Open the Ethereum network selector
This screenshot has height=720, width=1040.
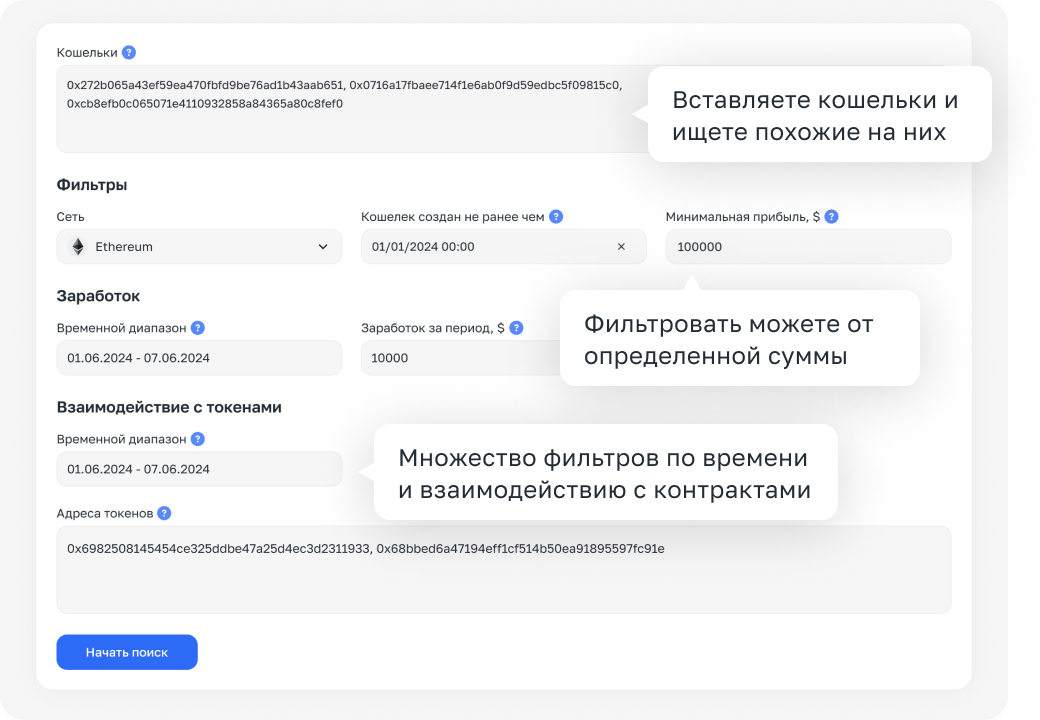[x=199, y=247]
